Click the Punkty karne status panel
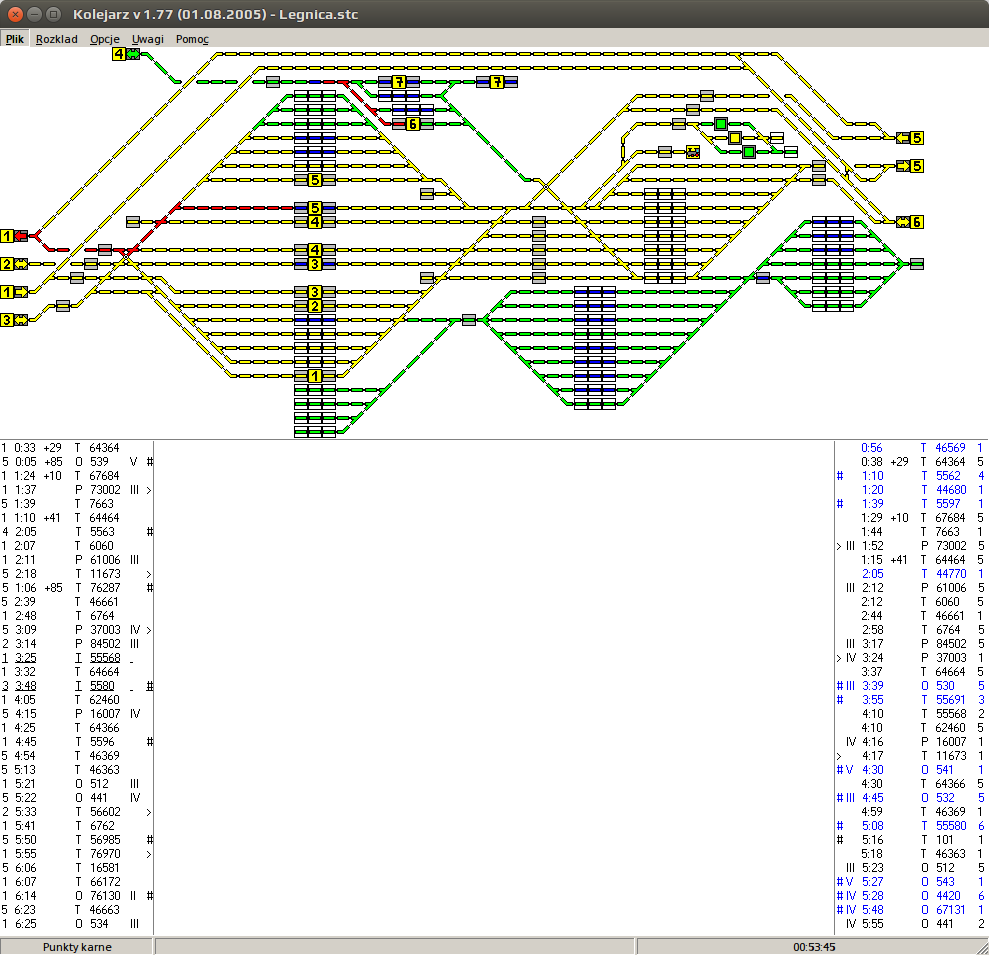The image size is (989, 955). 77,947
